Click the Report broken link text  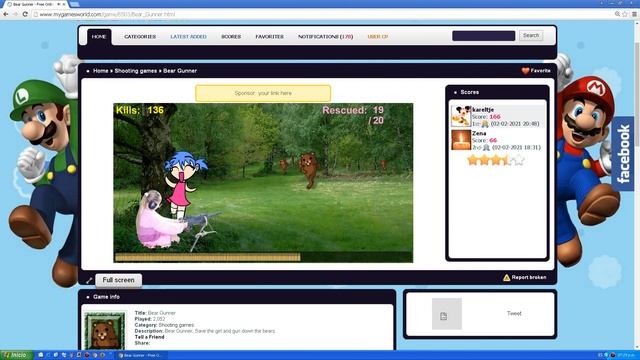(x=529, y=278)
